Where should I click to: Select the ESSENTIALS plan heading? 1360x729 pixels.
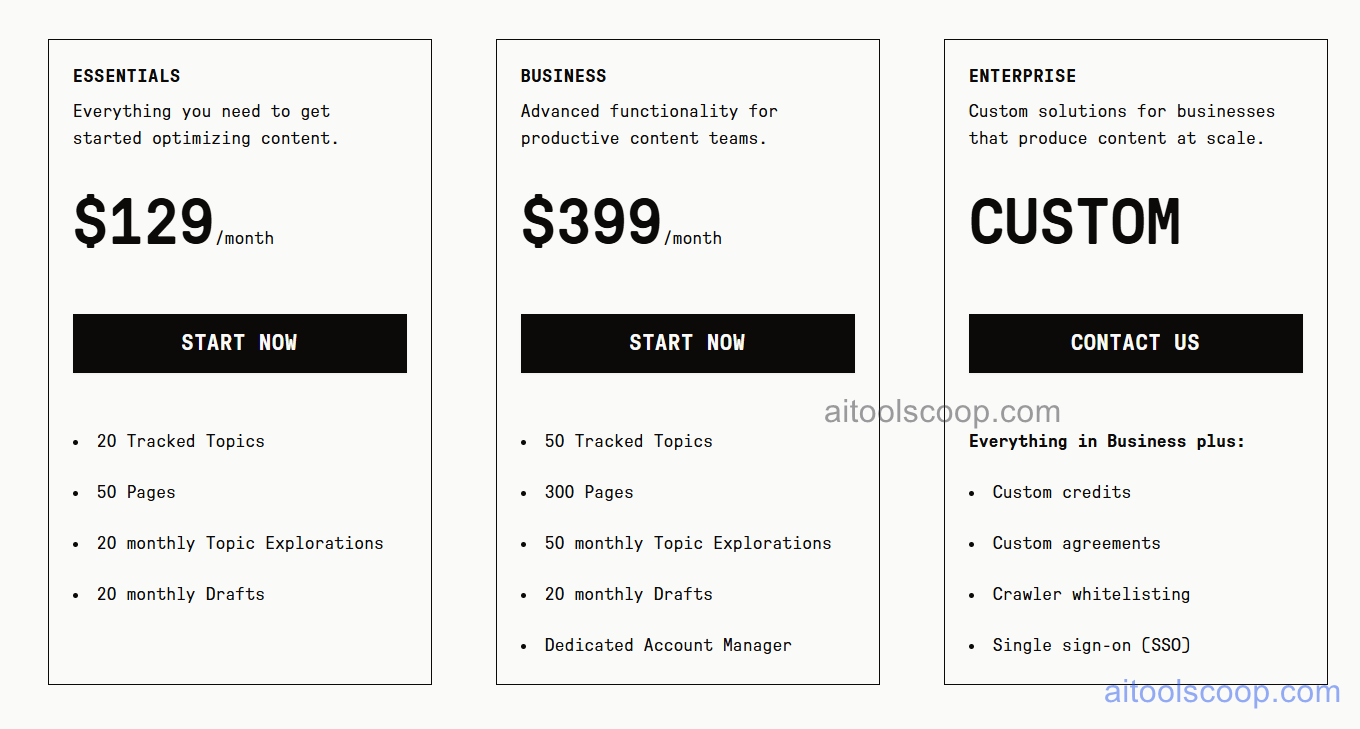126,75
